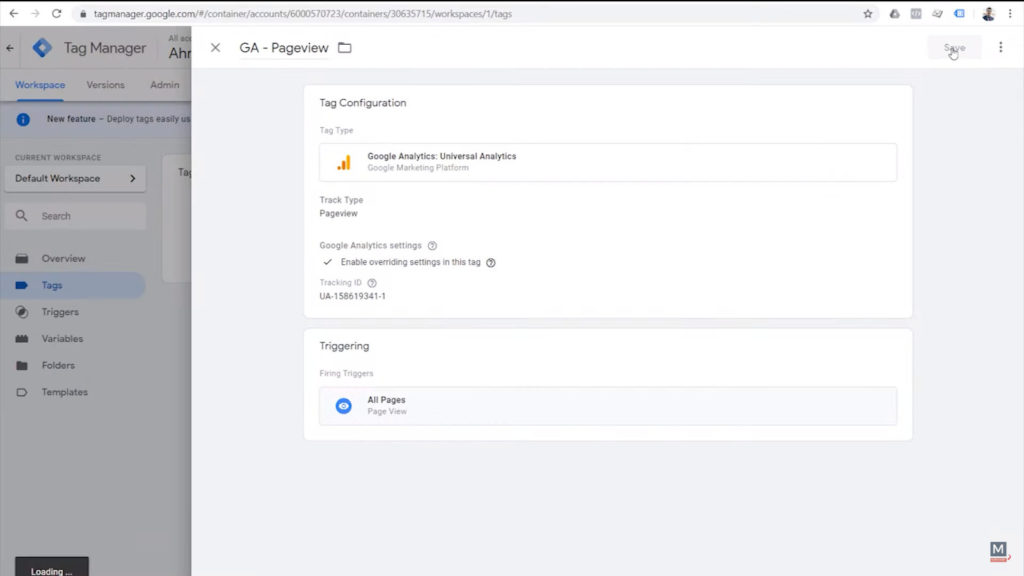This screenshot has width=1024, height=576.
Task: Switch to the Versions tab
Action: (x=105, y=85)
